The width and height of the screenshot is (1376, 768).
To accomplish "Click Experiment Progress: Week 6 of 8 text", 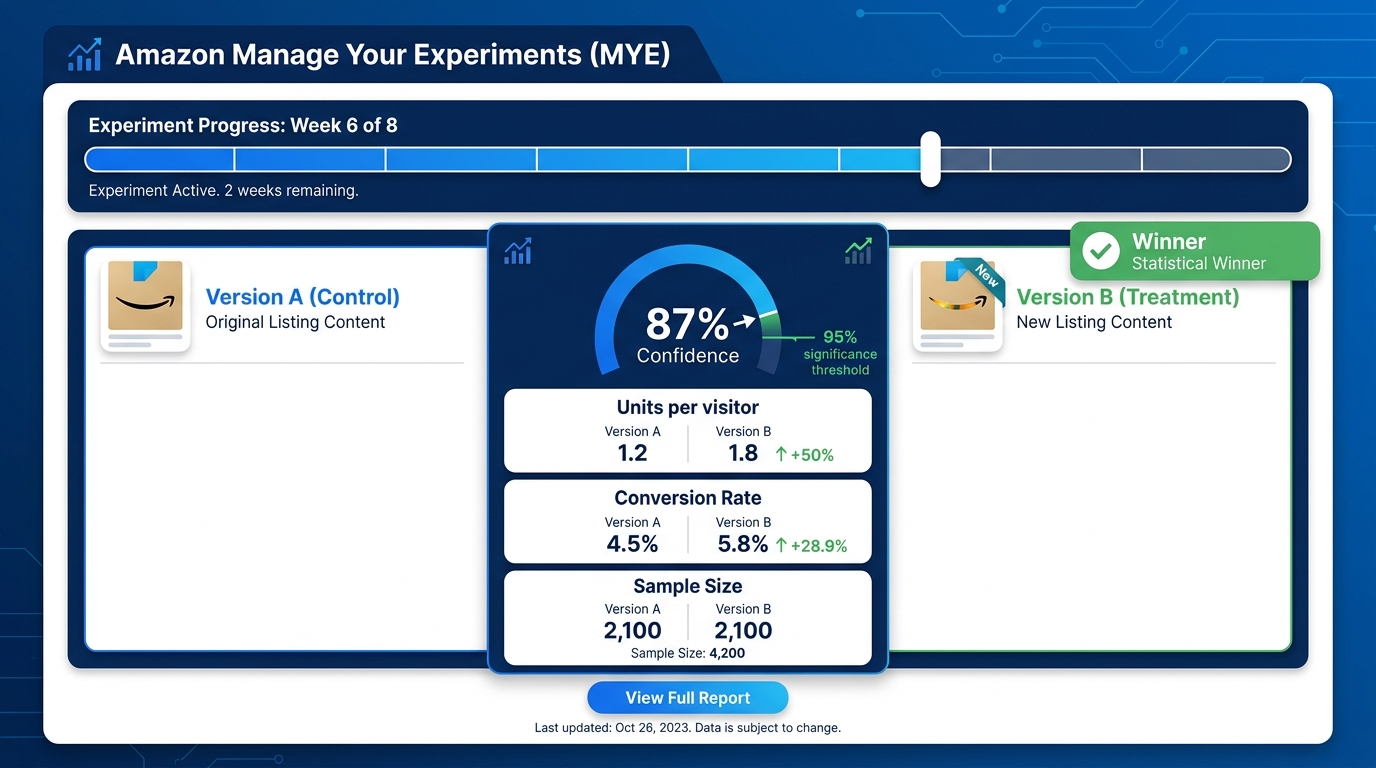I will [x=243, y=125].
